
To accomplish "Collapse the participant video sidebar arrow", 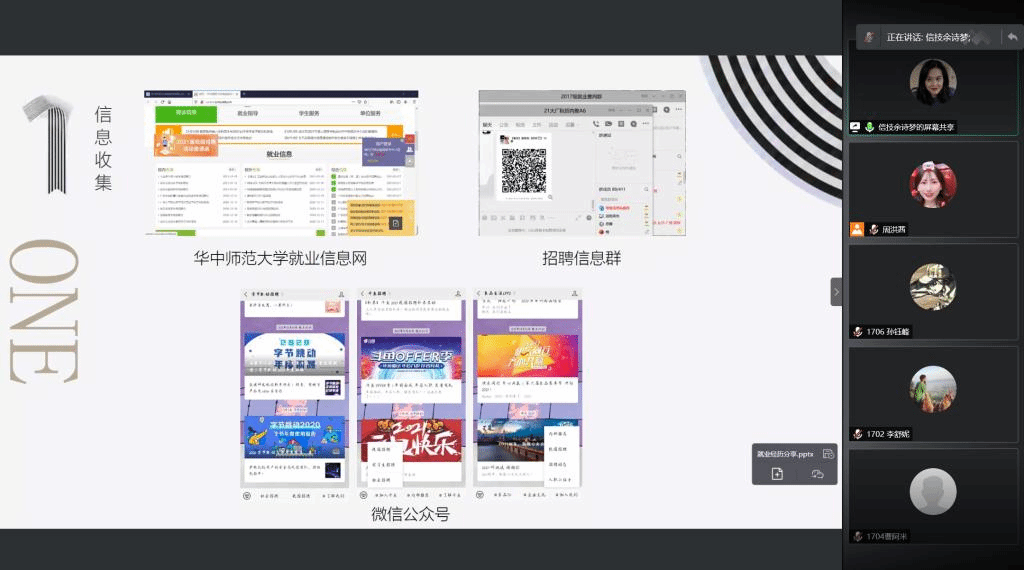I will point(836,292).
